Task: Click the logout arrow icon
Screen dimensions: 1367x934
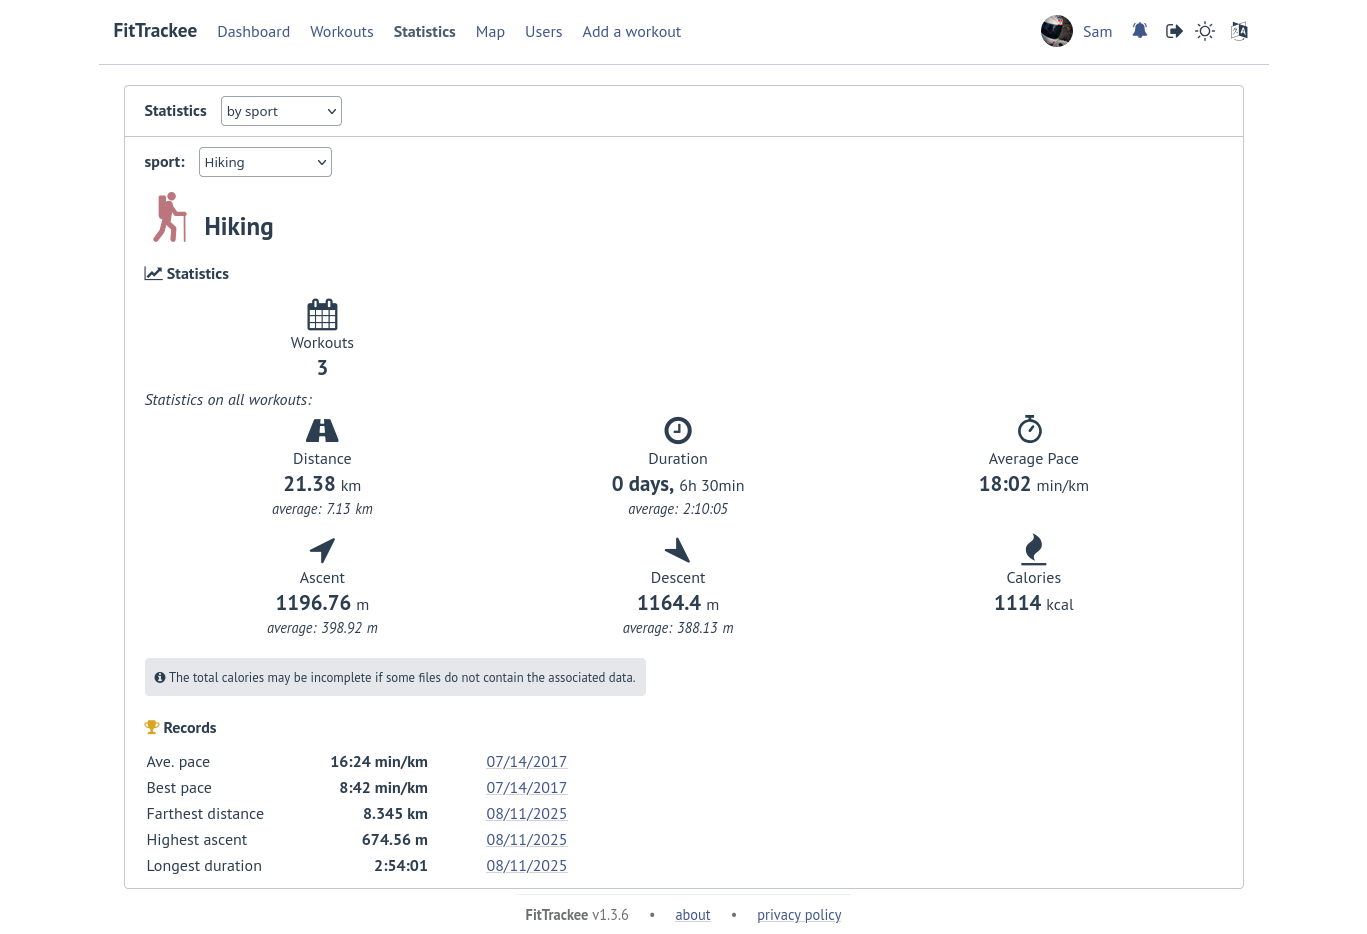Action: (1174, 31)
